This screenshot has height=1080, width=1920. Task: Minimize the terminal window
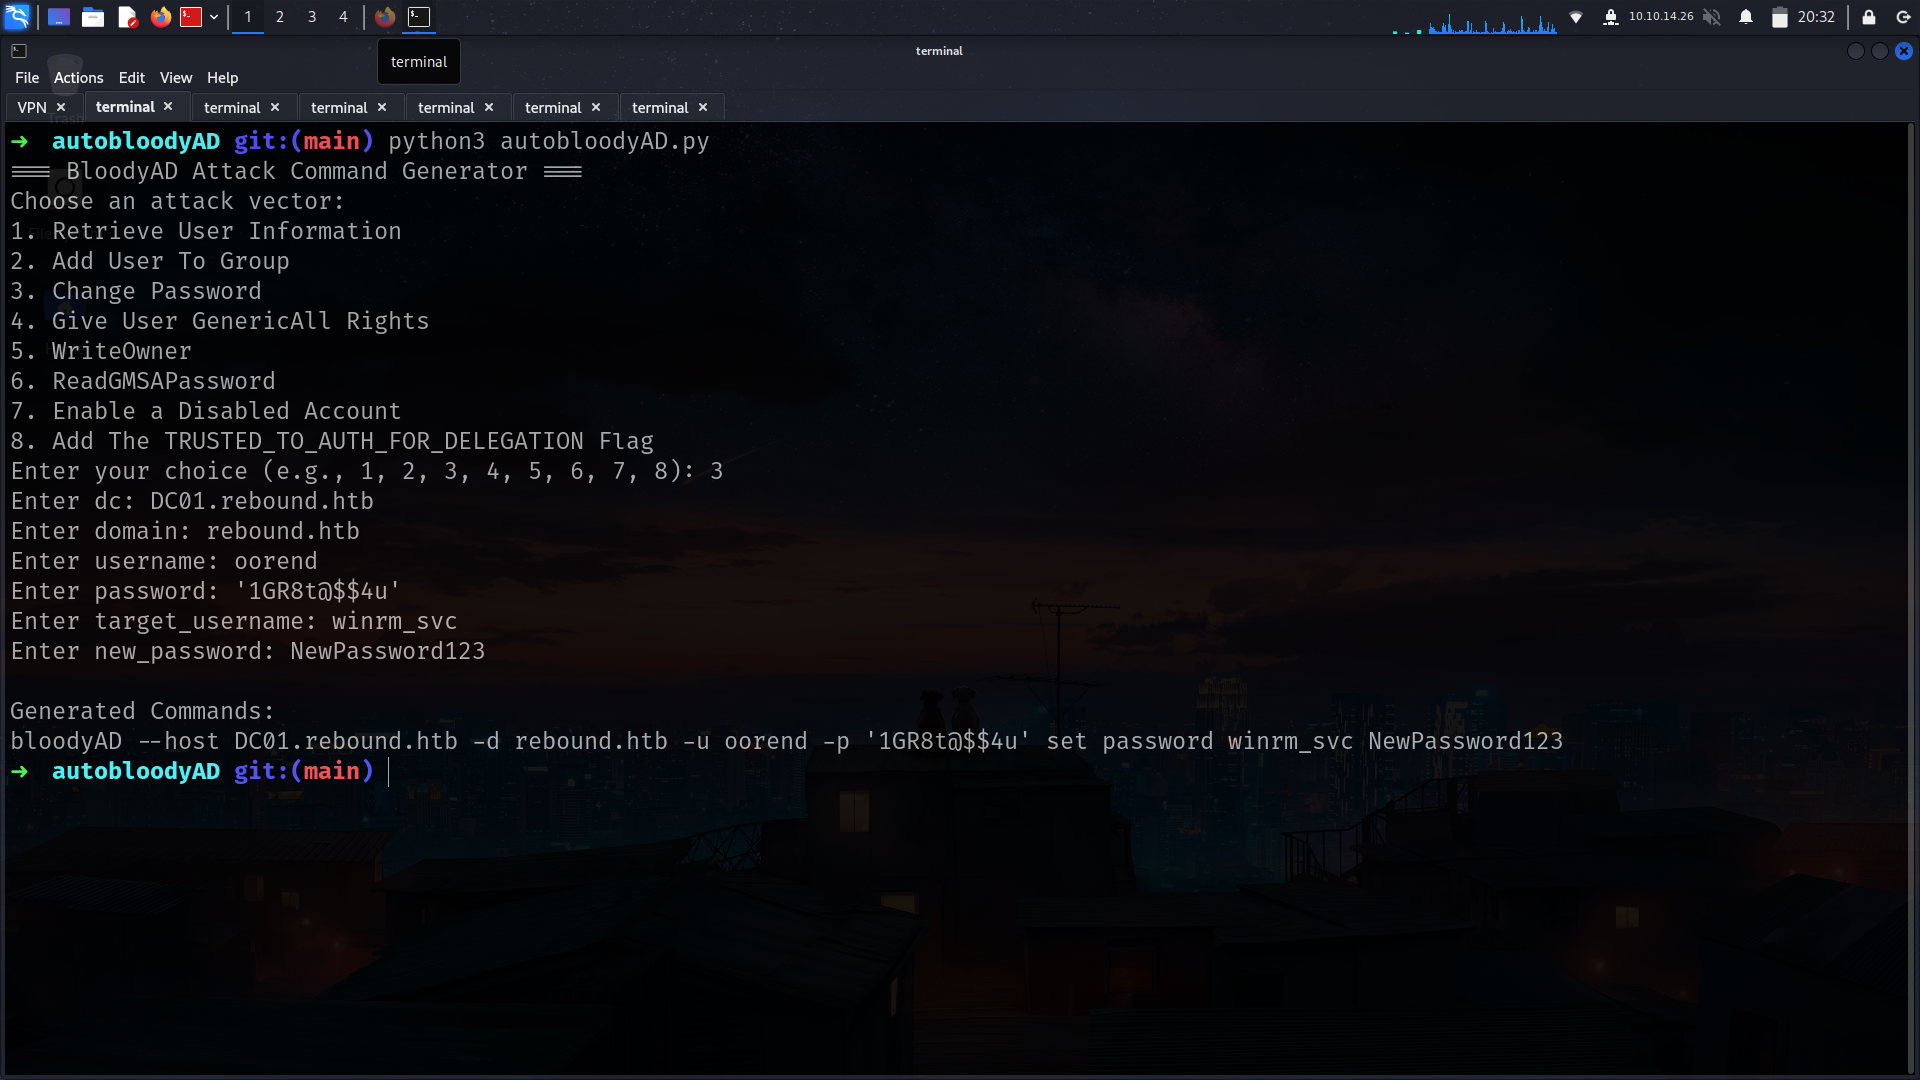point(1856,51)
